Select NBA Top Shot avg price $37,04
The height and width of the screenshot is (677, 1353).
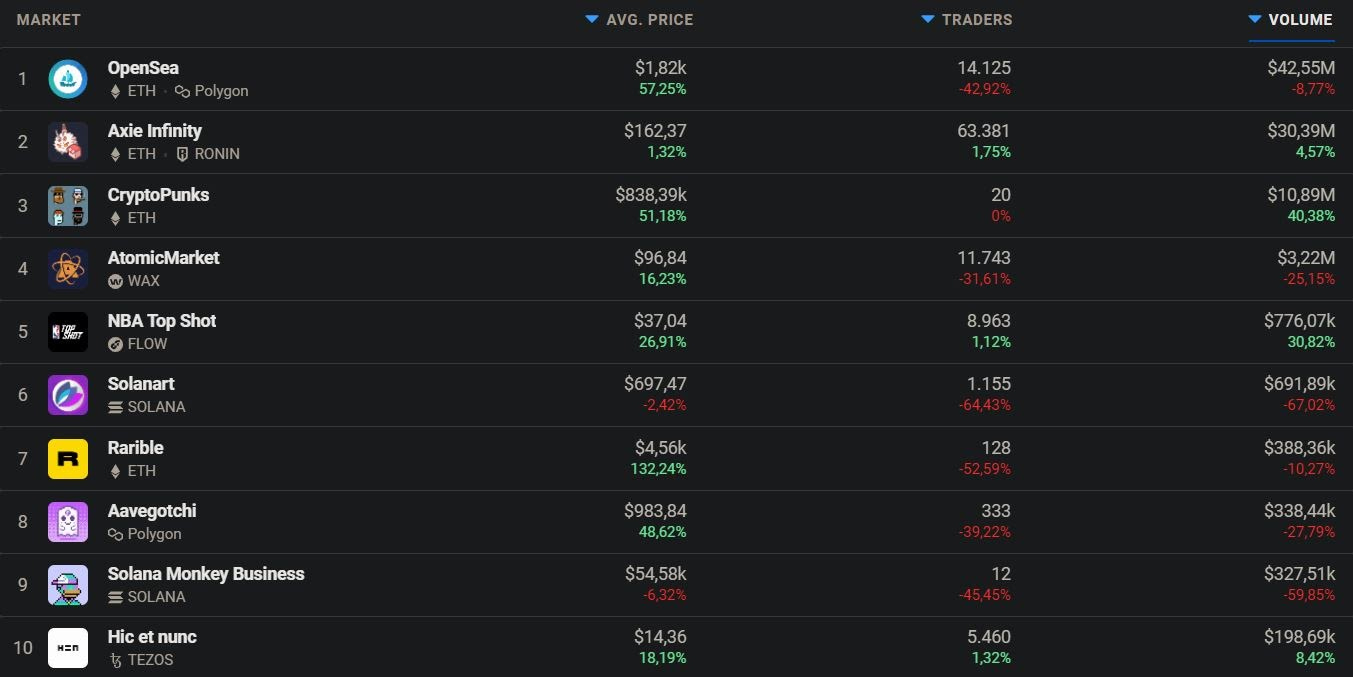[660, 321]
